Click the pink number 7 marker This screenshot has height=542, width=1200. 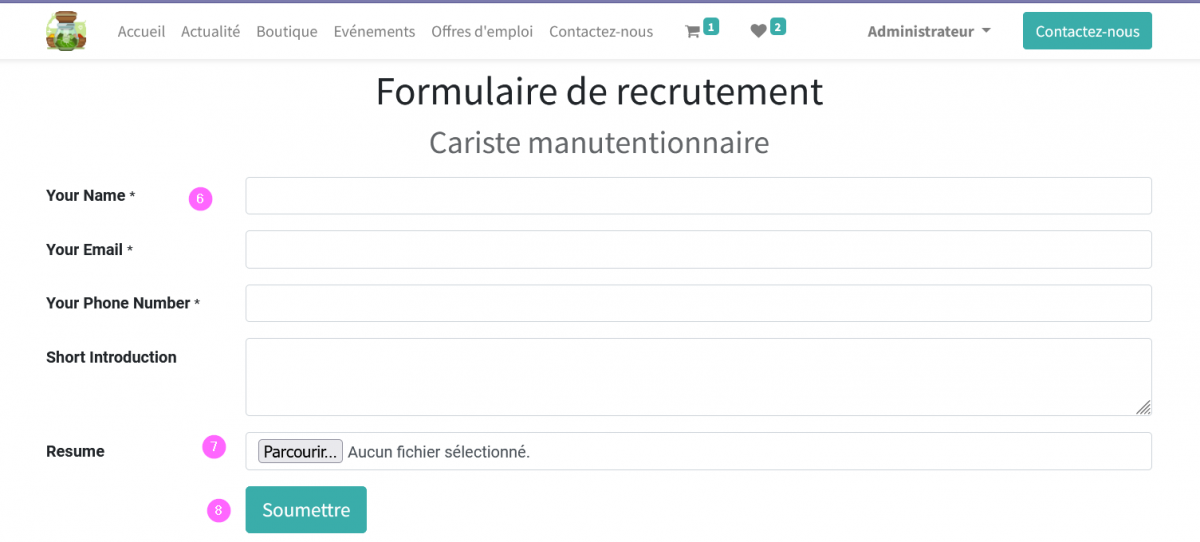[214, 447]
